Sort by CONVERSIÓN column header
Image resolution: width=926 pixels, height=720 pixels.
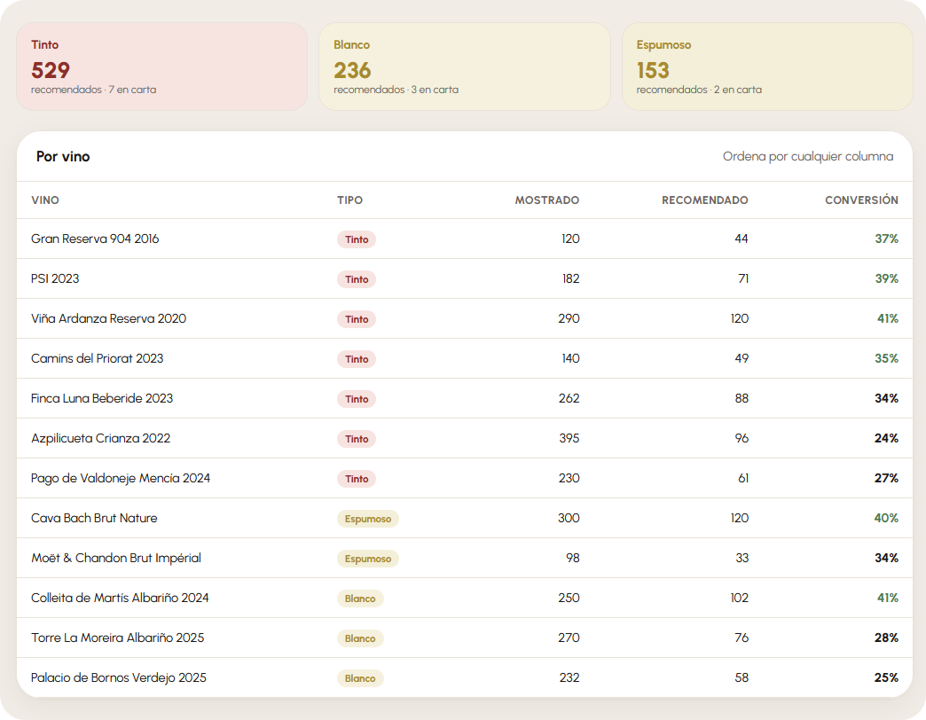[862, 200]
